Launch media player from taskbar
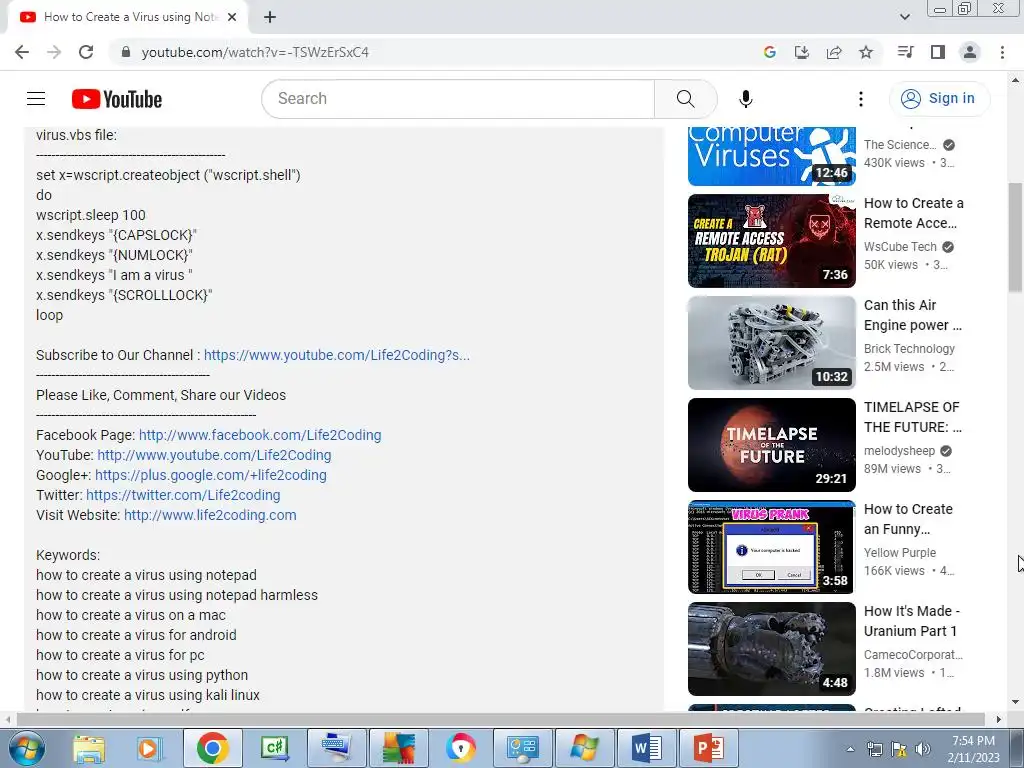Screen dimensions: 1024x768 click(x=149, y=748)
